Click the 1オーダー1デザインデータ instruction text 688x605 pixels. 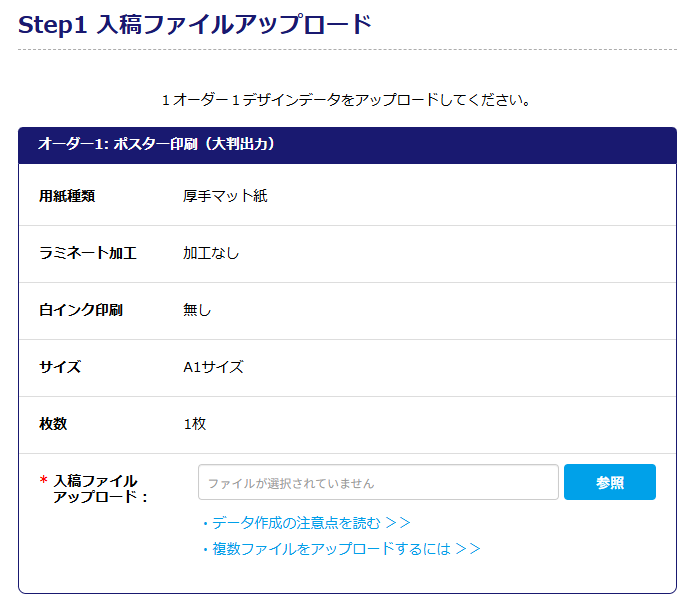(346, 100)
